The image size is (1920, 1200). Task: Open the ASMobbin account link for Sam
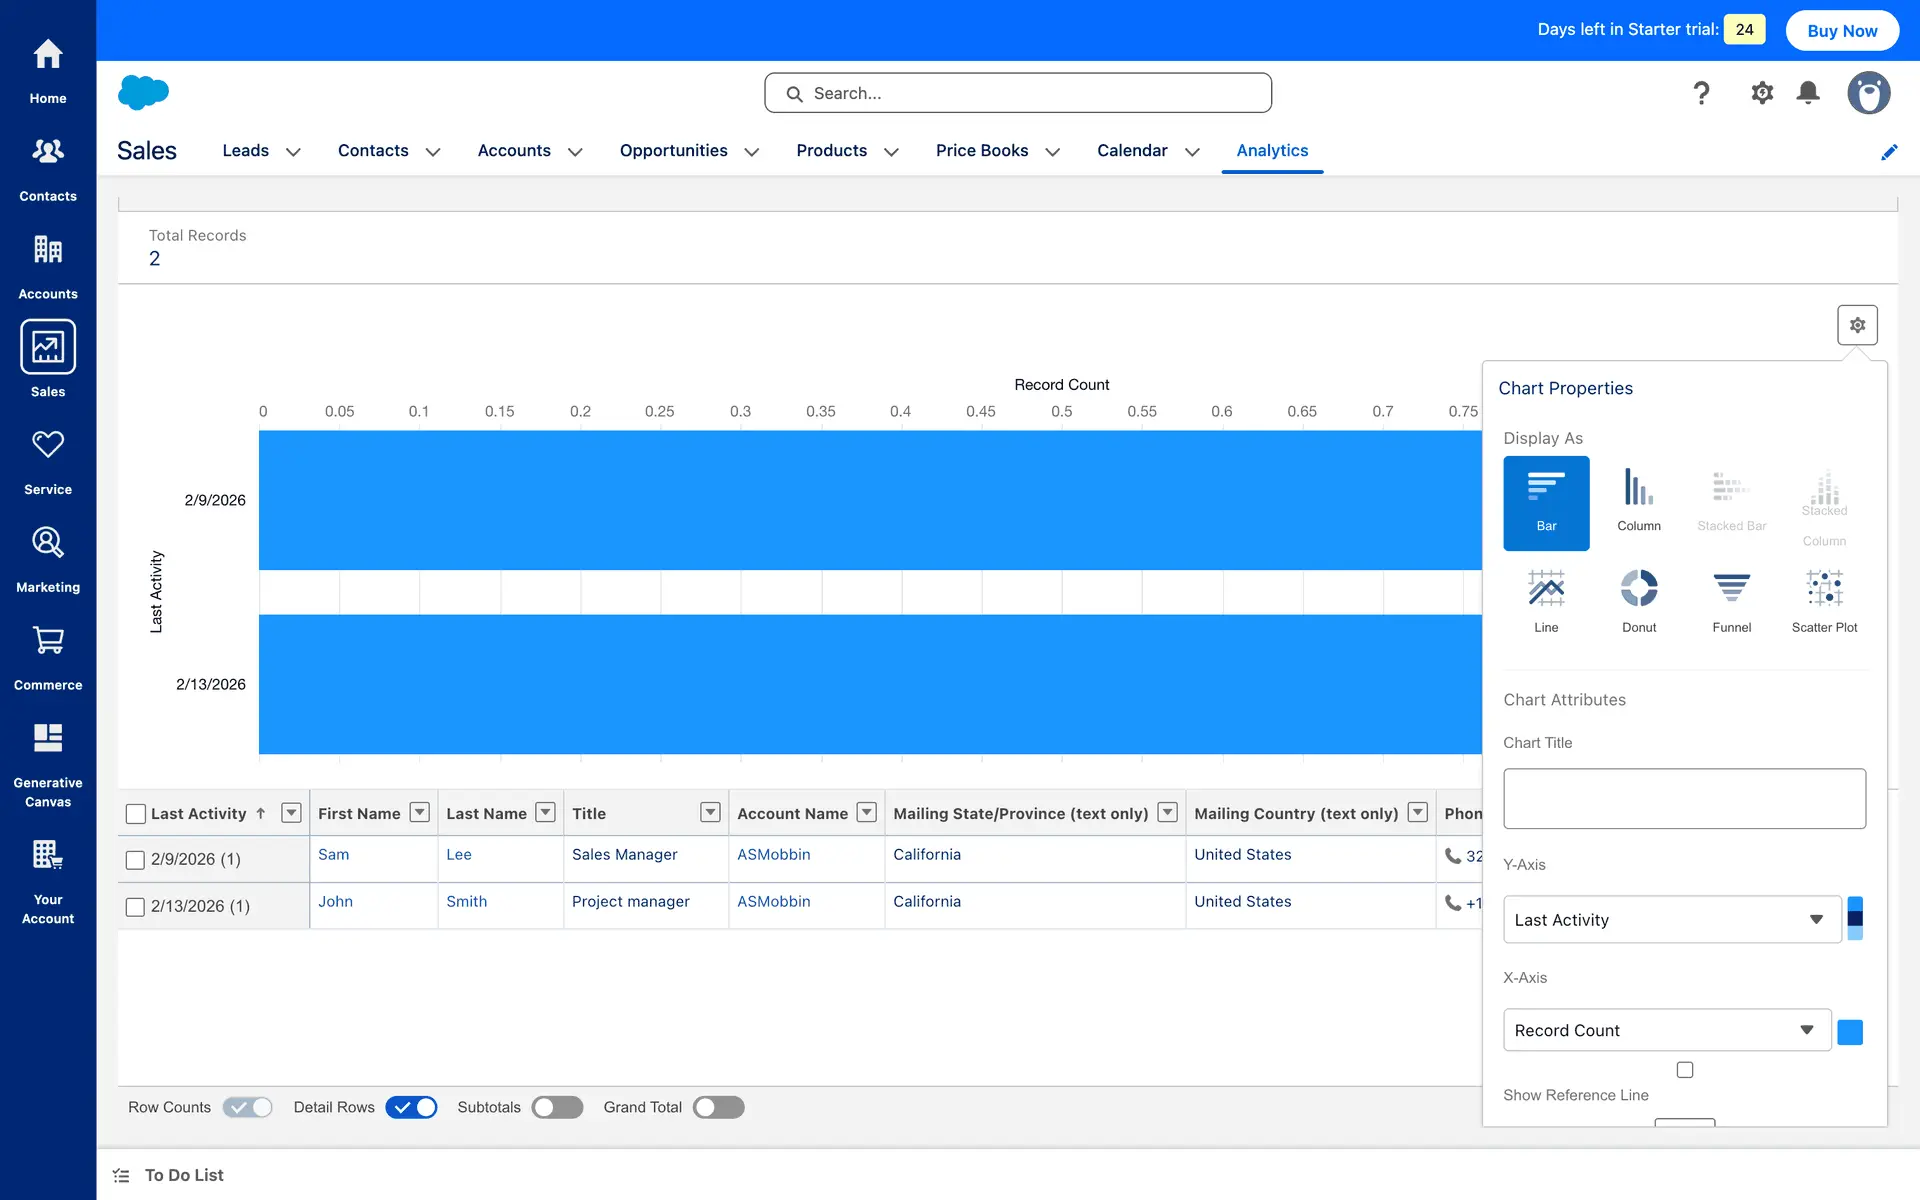point(773,854)
